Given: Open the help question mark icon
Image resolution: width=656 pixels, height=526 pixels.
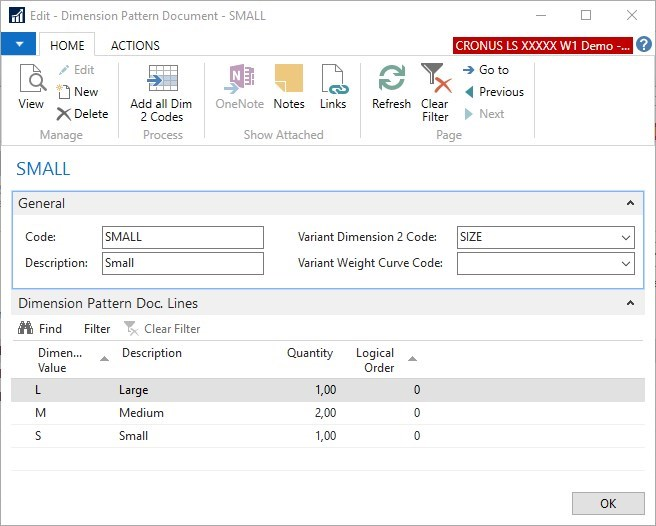Looking at the screenshot, I should 643,45.
